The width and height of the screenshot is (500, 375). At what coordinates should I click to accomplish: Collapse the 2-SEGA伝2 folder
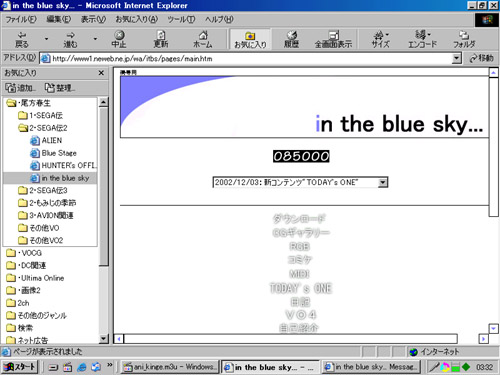[43, 128]
